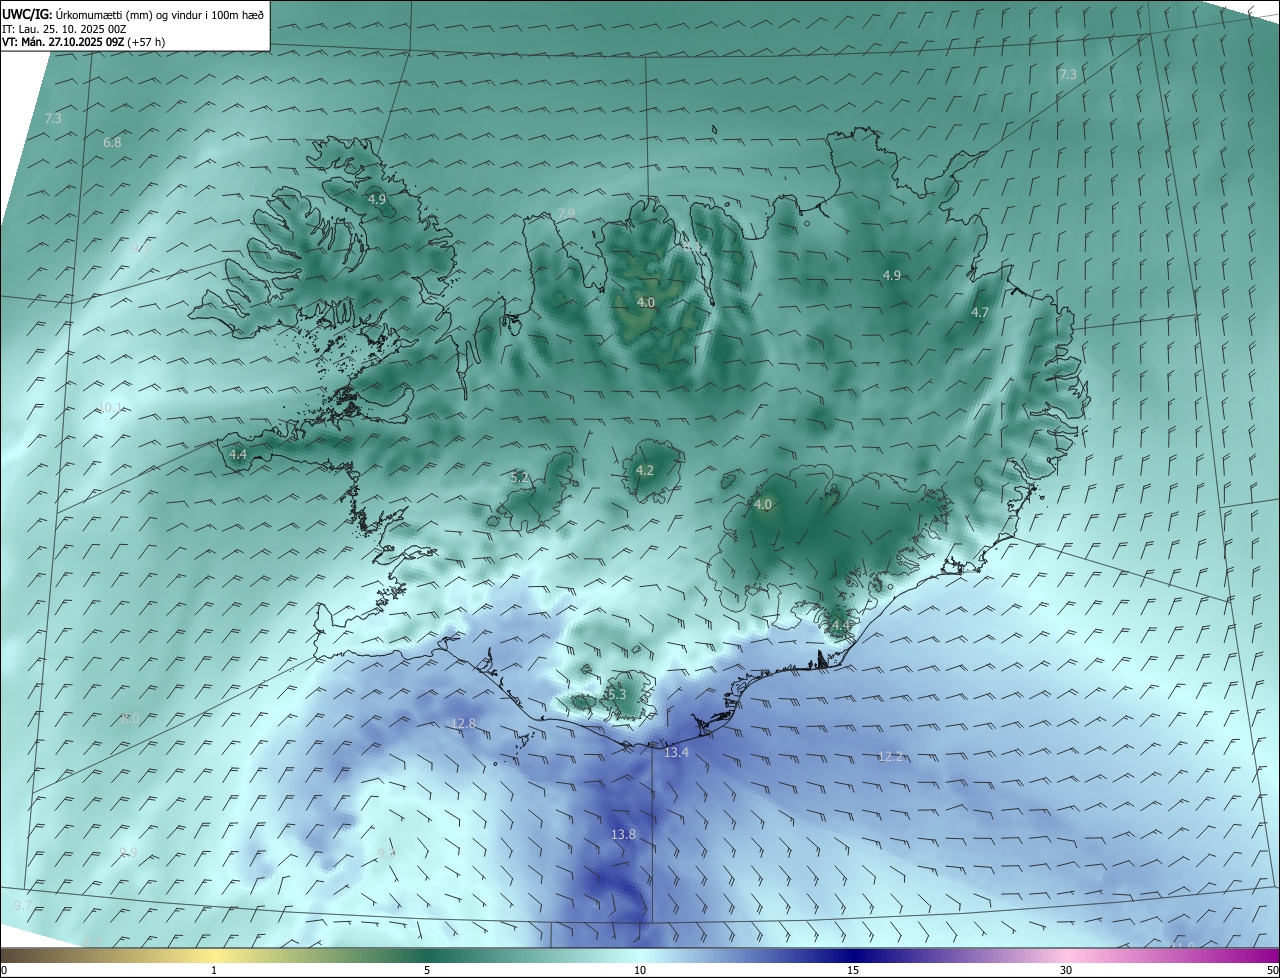
Task: Click the "VT: Mán. 27.10.2025 09Z (+57 h)" line
Action: pyautogui.click(x=83, y=42)
